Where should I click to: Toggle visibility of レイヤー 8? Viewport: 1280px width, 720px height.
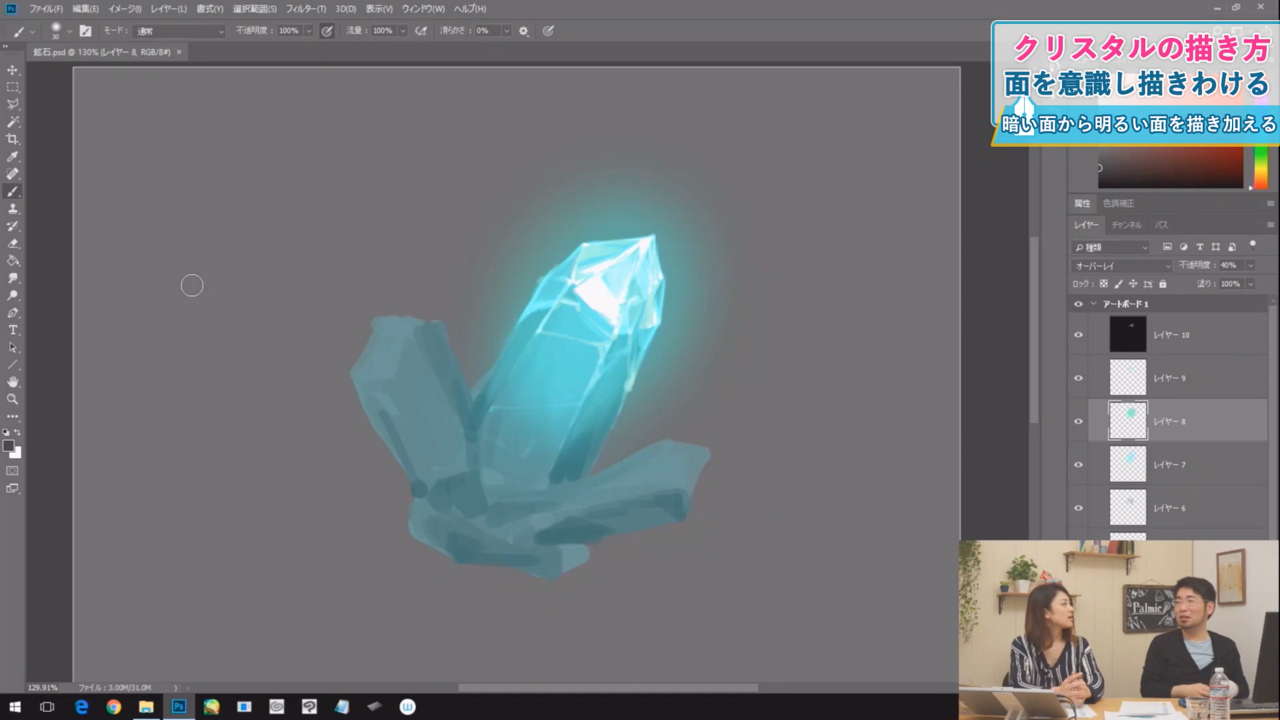tap(1078, 421)
